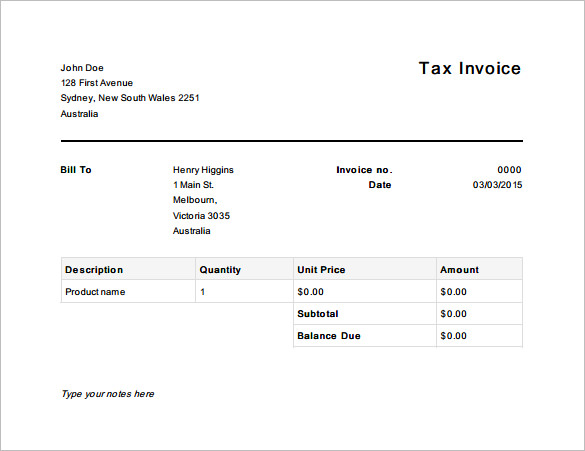This screenshot has width=585, height=451.
Task: Click the 'Bill To' label
Action: (76, 170)
